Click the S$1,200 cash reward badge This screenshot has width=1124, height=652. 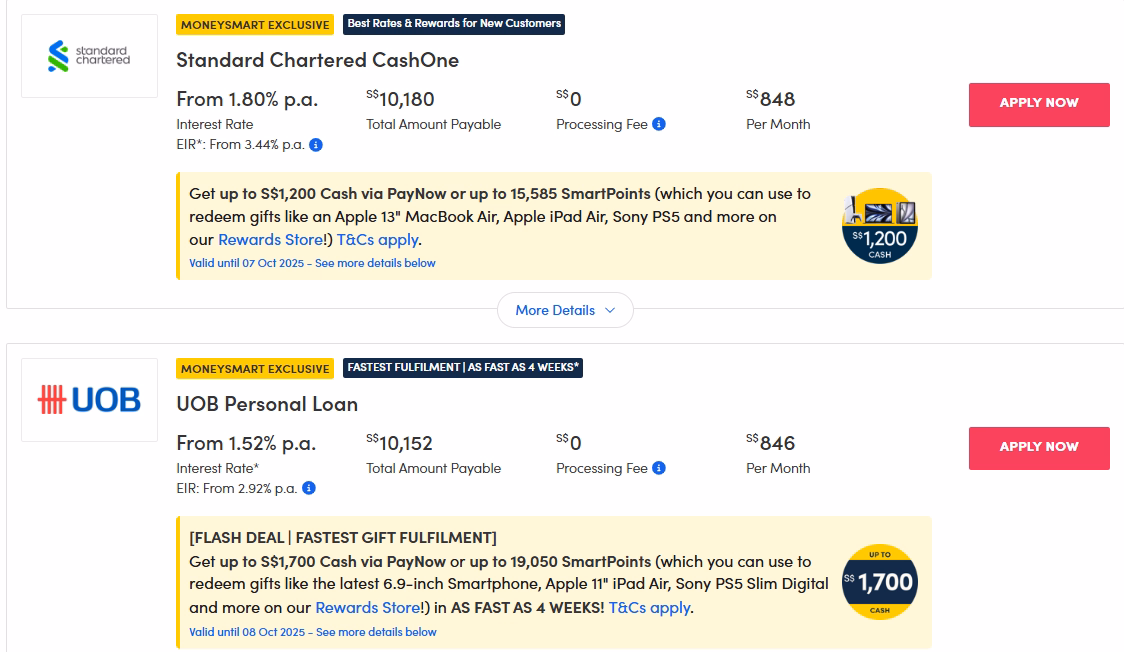point(880,226)
